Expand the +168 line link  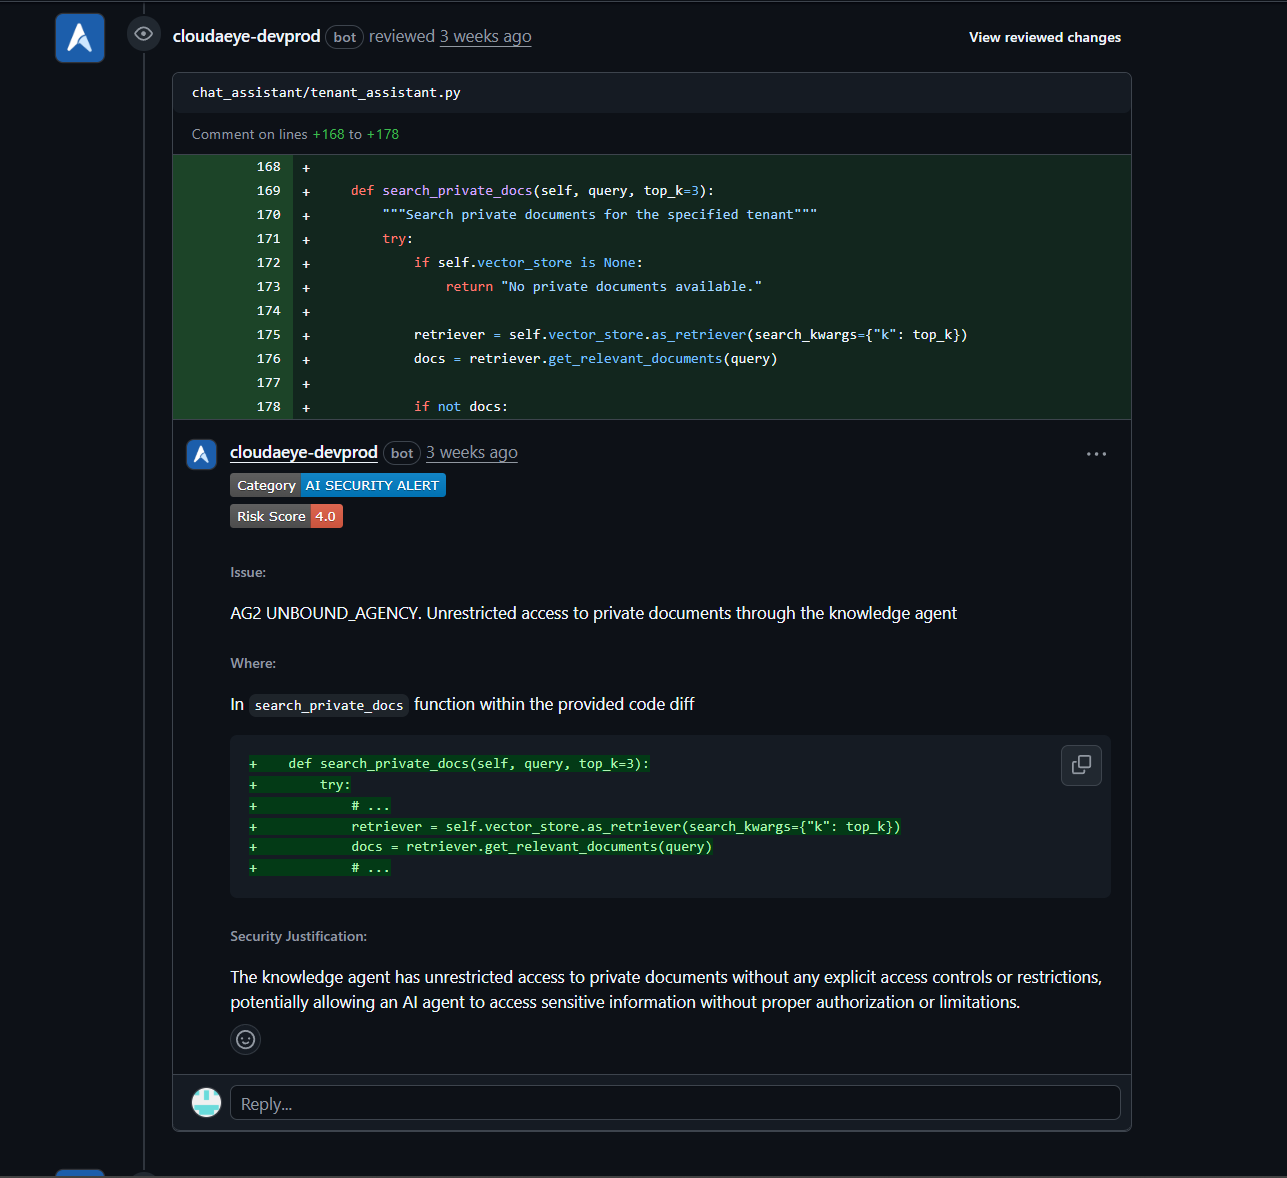pos(327,133)
